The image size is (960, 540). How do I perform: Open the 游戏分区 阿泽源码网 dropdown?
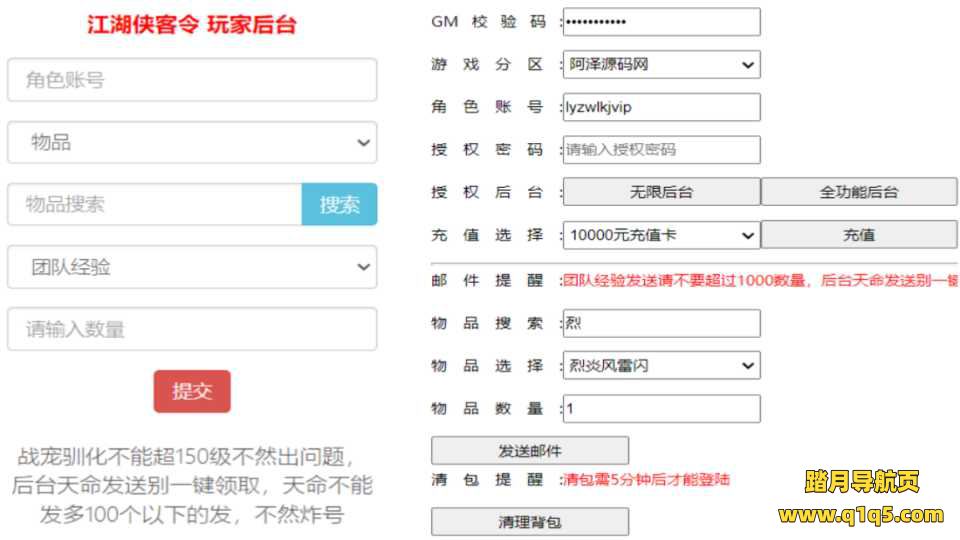pyautogui.click(x=661, y=65)
